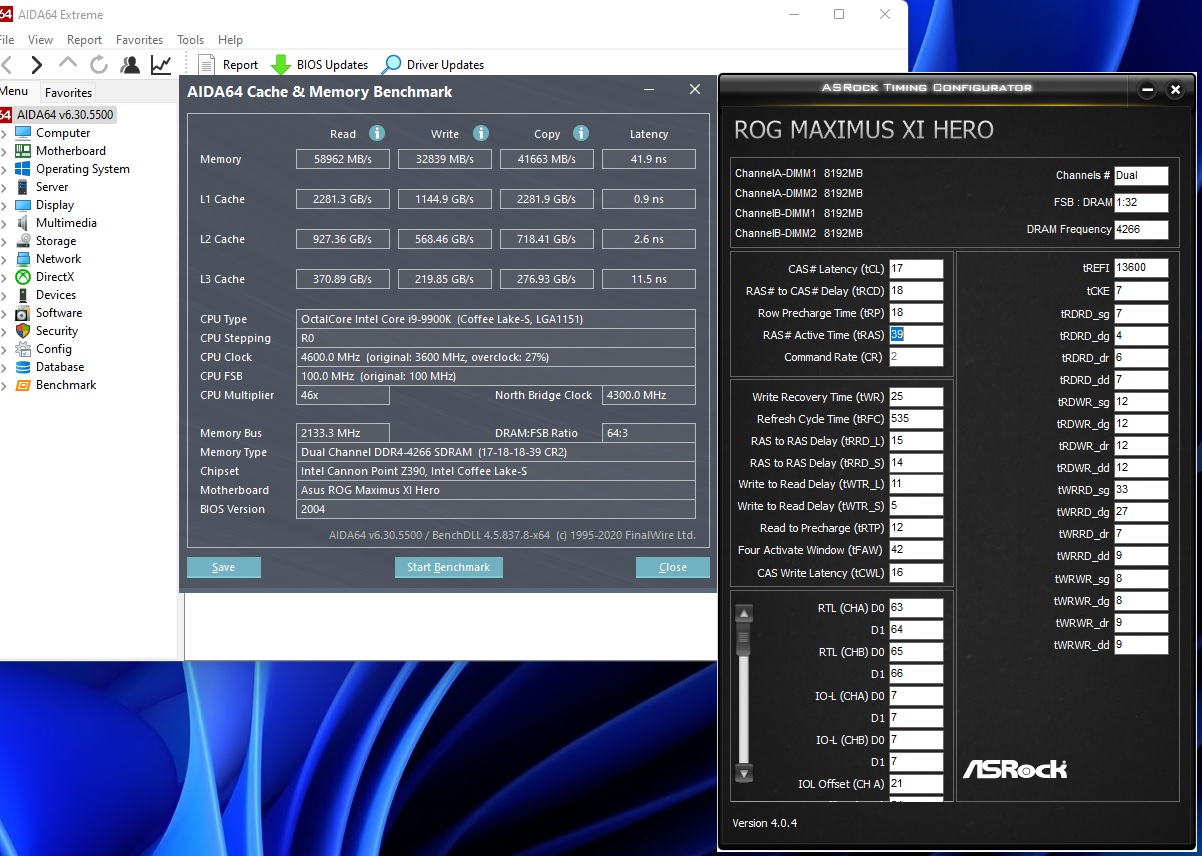Select the Computer icon in the tree

(23, 133)
